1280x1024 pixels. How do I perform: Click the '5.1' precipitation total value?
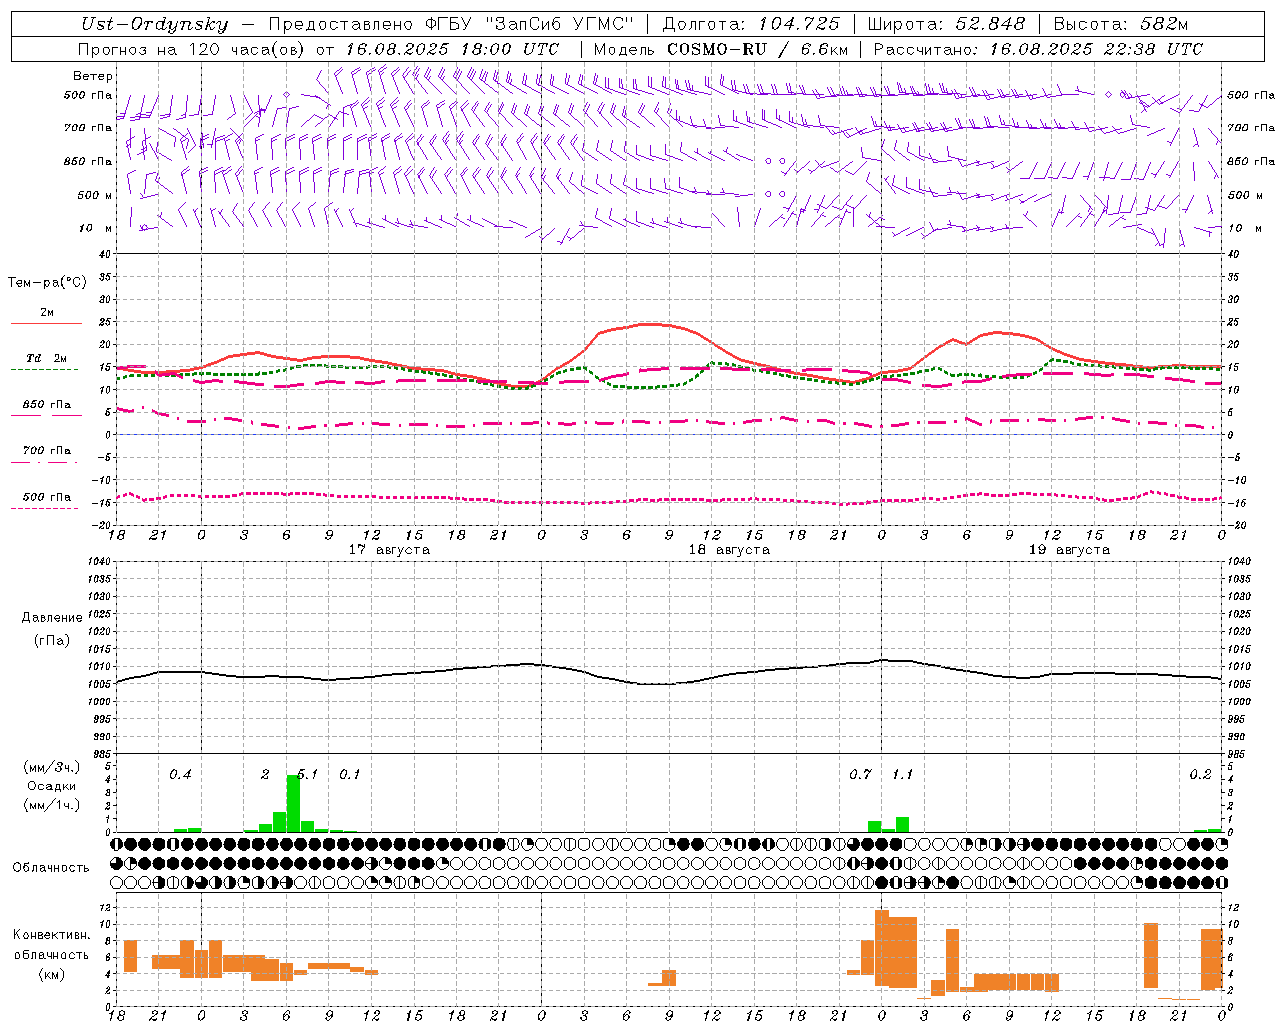(308, 774)
